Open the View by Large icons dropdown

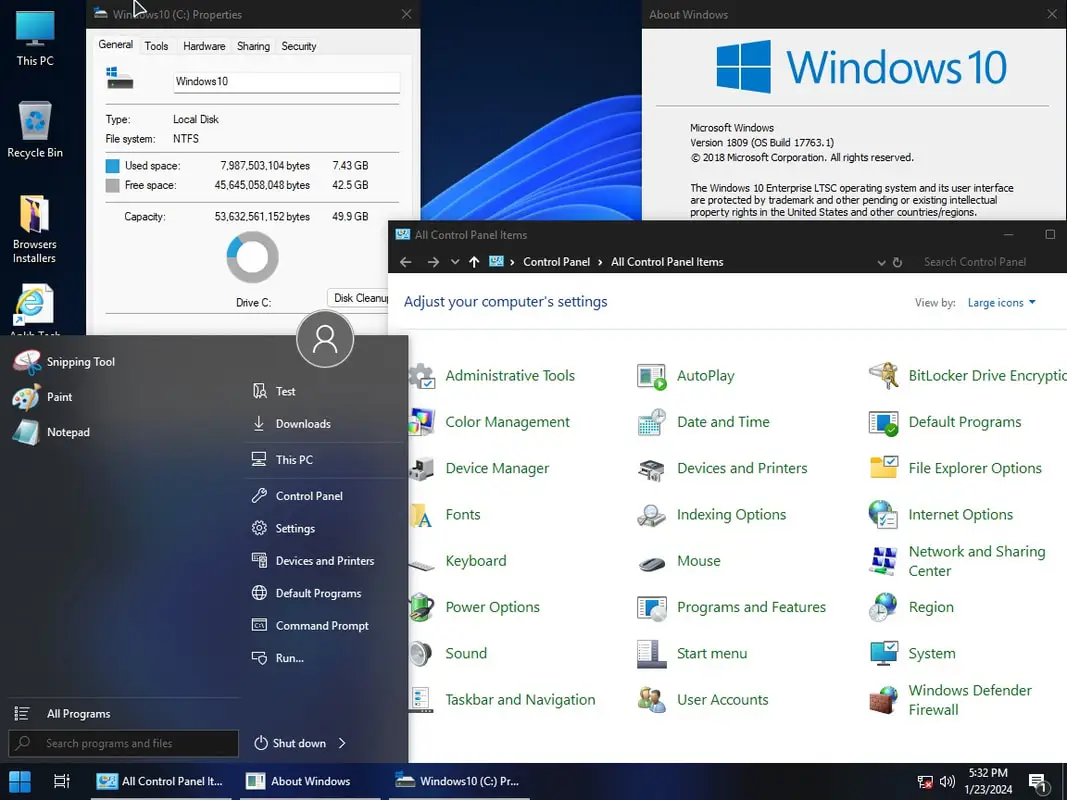[1001, 303]
